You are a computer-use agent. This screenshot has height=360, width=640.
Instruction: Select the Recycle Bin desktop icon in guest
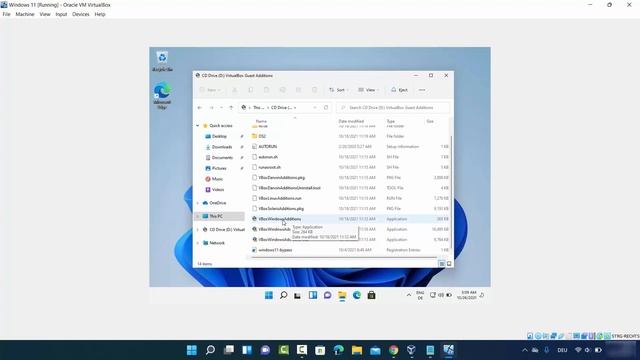162,61
